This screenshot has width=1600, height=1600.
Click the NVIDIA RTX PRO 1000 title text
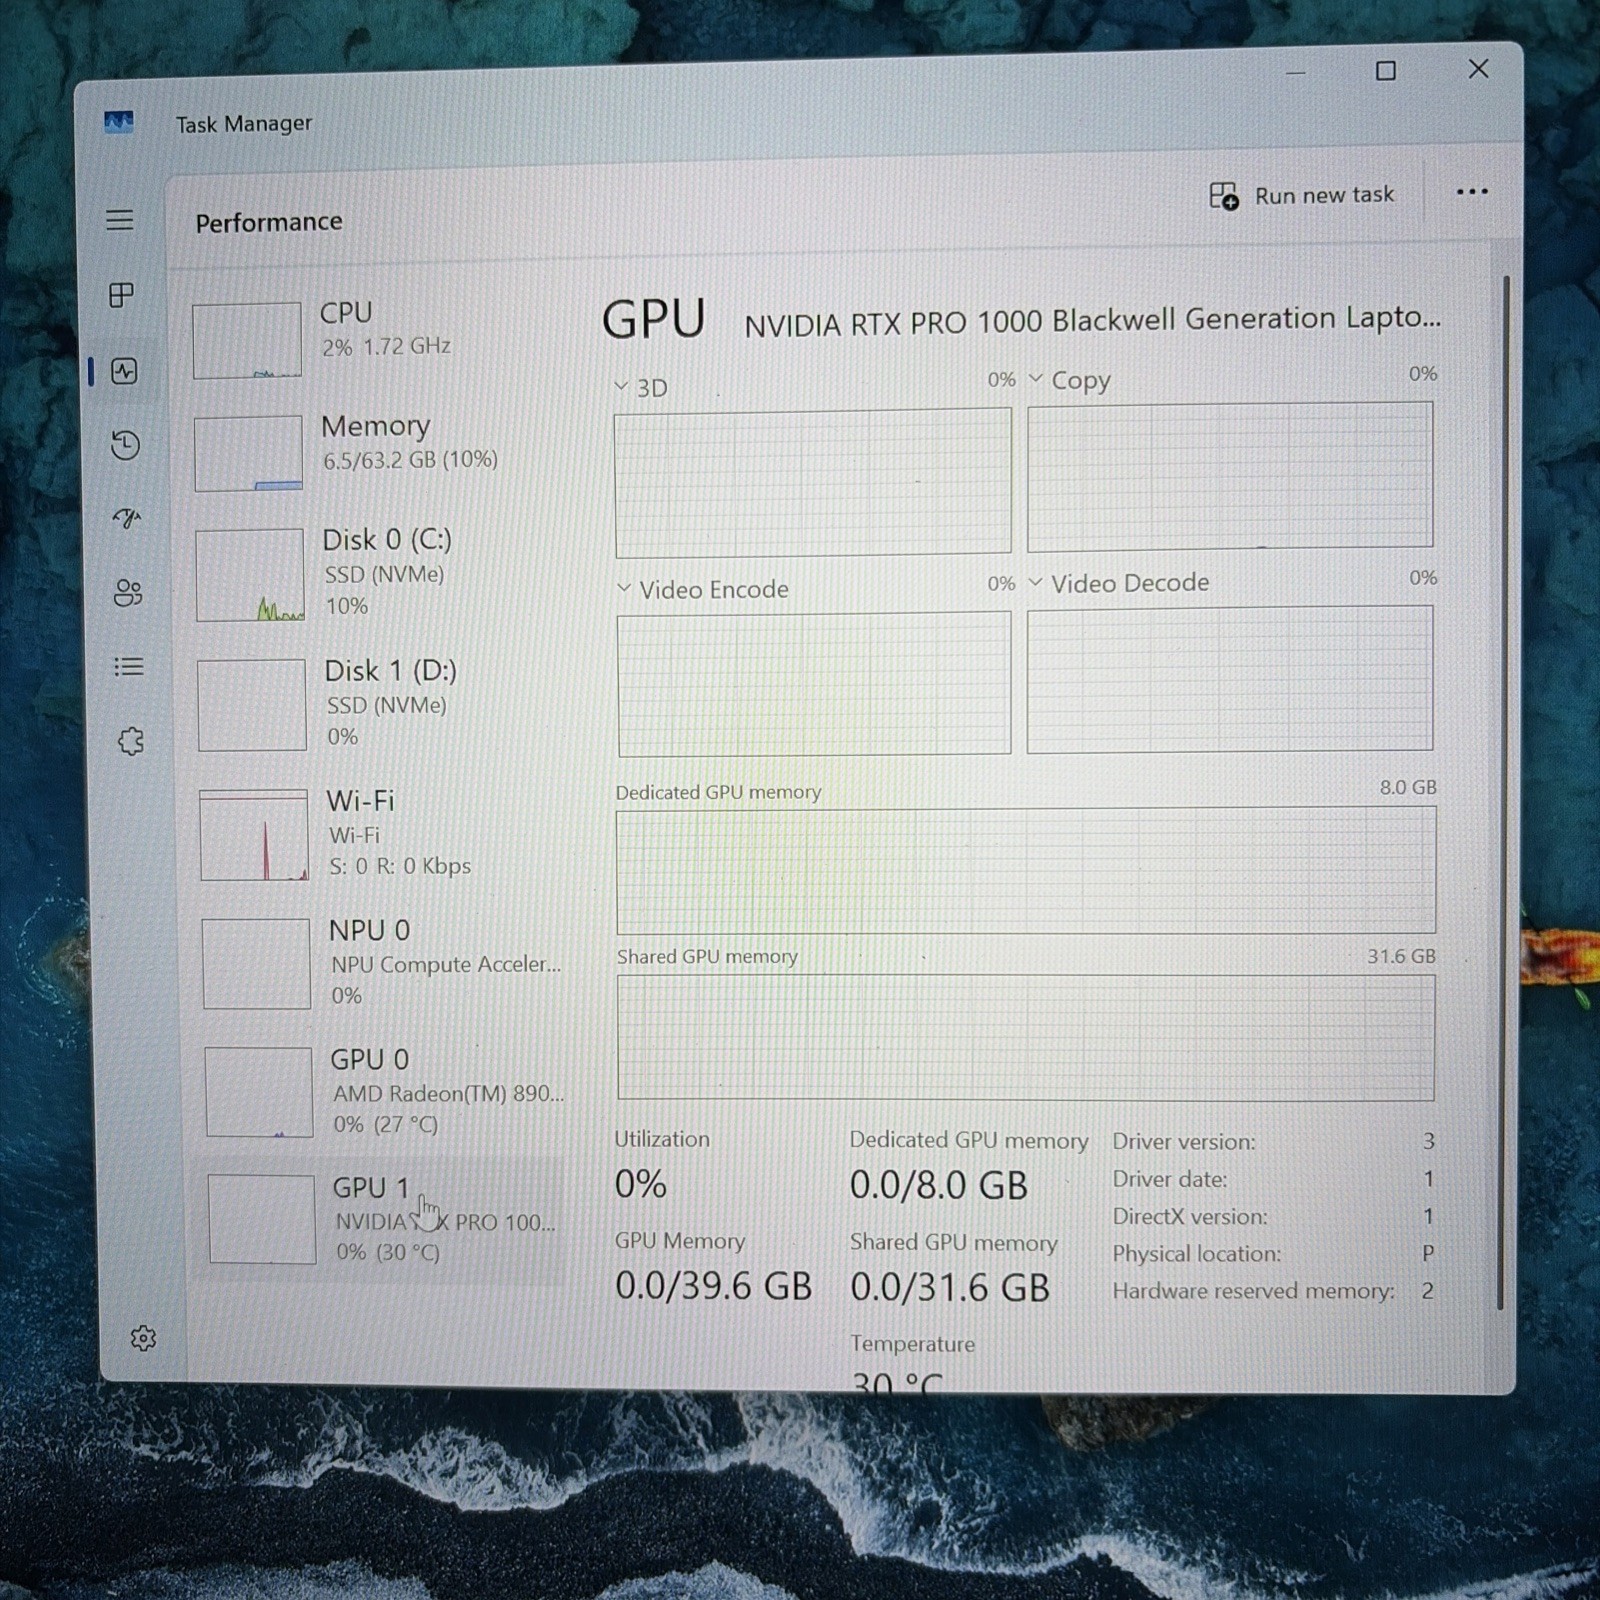tap(1093, 322)
